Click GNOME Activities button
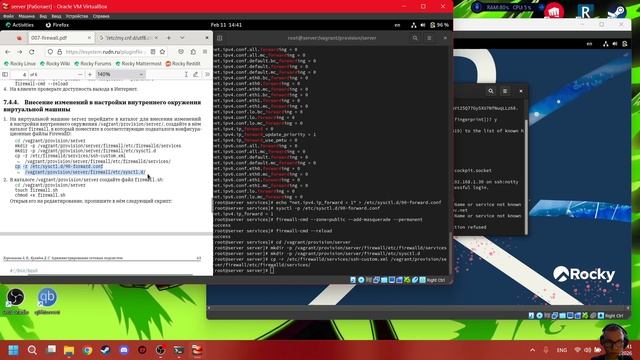The height and width of the screenshot is (360, 640). (20, 25)
